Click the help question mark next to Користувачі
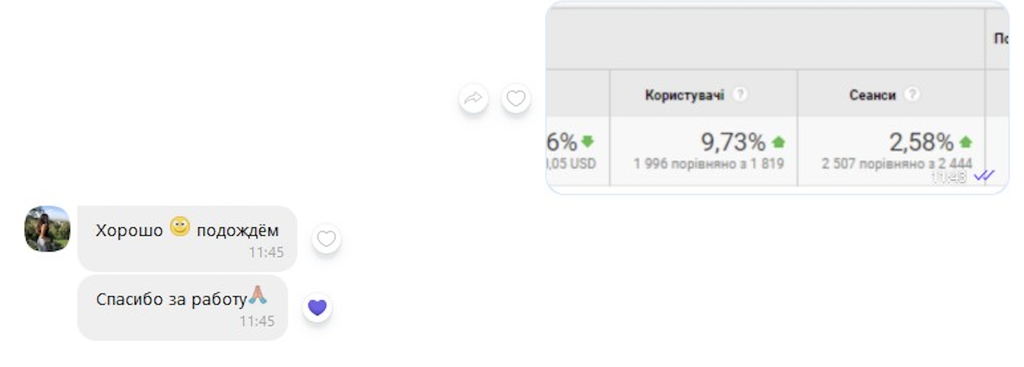Viewport: 1024px width, 367px height. [739, 95]
